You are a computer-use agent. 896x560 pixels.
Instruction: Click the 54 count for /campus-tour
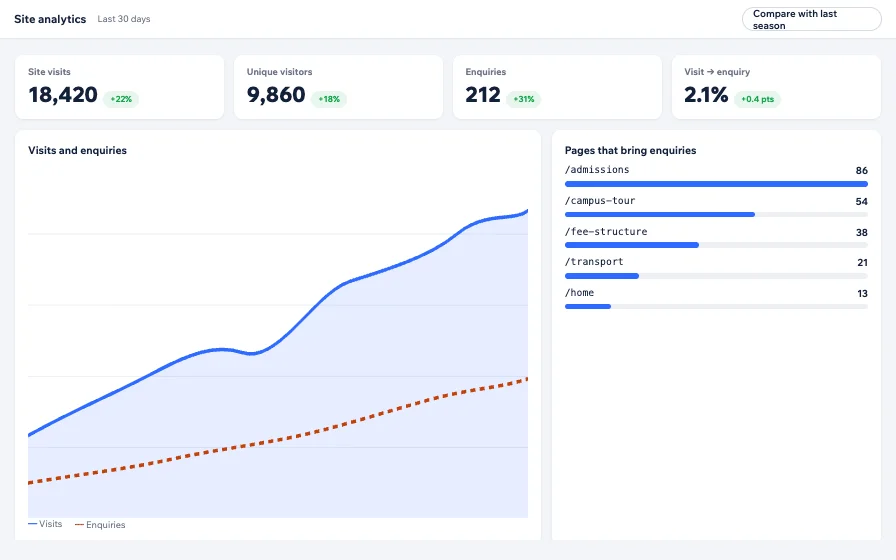(x=861, y=201)
